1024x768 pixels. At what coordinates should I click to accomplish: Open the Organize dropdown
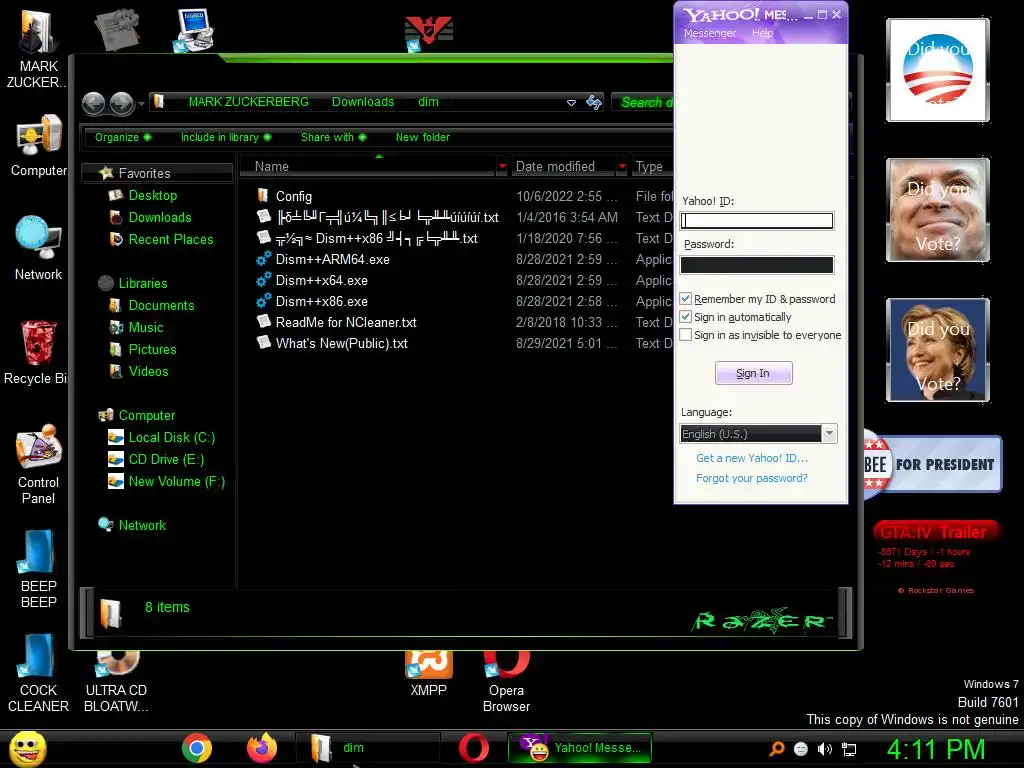(x=123, y=137)
